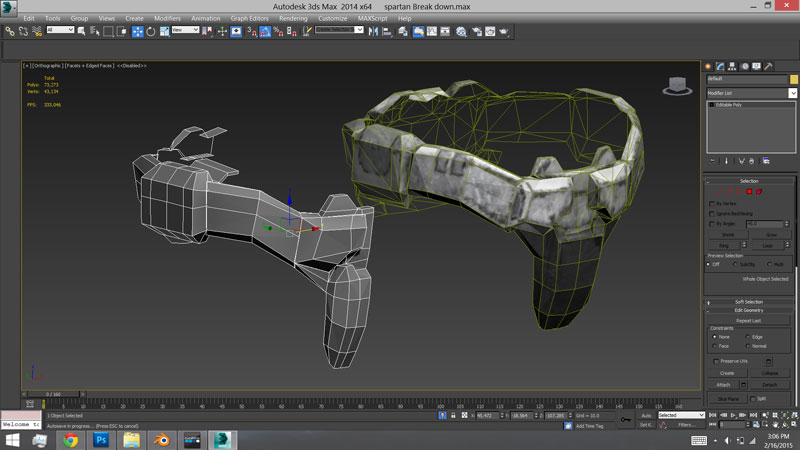Select the Select and Link tool
Screen dimensions: 800x450
10,32
